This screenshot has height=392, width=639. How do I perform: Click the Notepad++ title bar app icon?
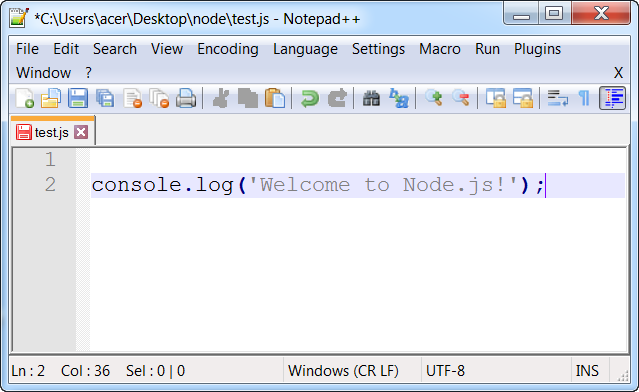(x=18, y=18)
